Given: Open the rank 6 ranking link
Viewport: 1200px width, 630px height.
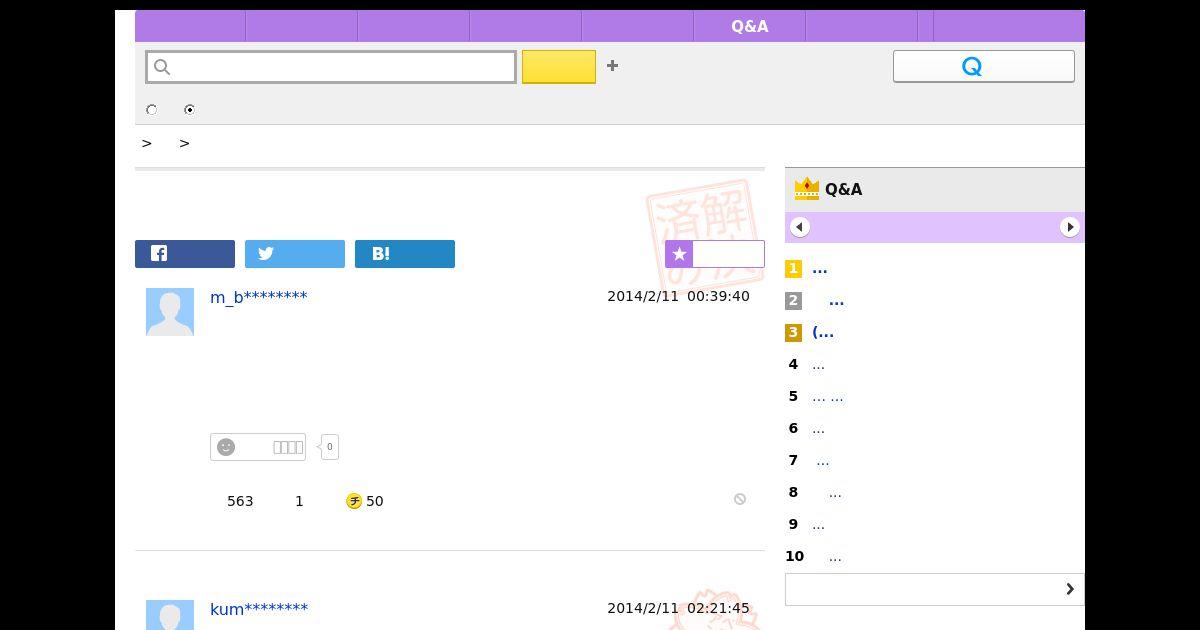Looking at the screenshot, I should click(818, 428).
